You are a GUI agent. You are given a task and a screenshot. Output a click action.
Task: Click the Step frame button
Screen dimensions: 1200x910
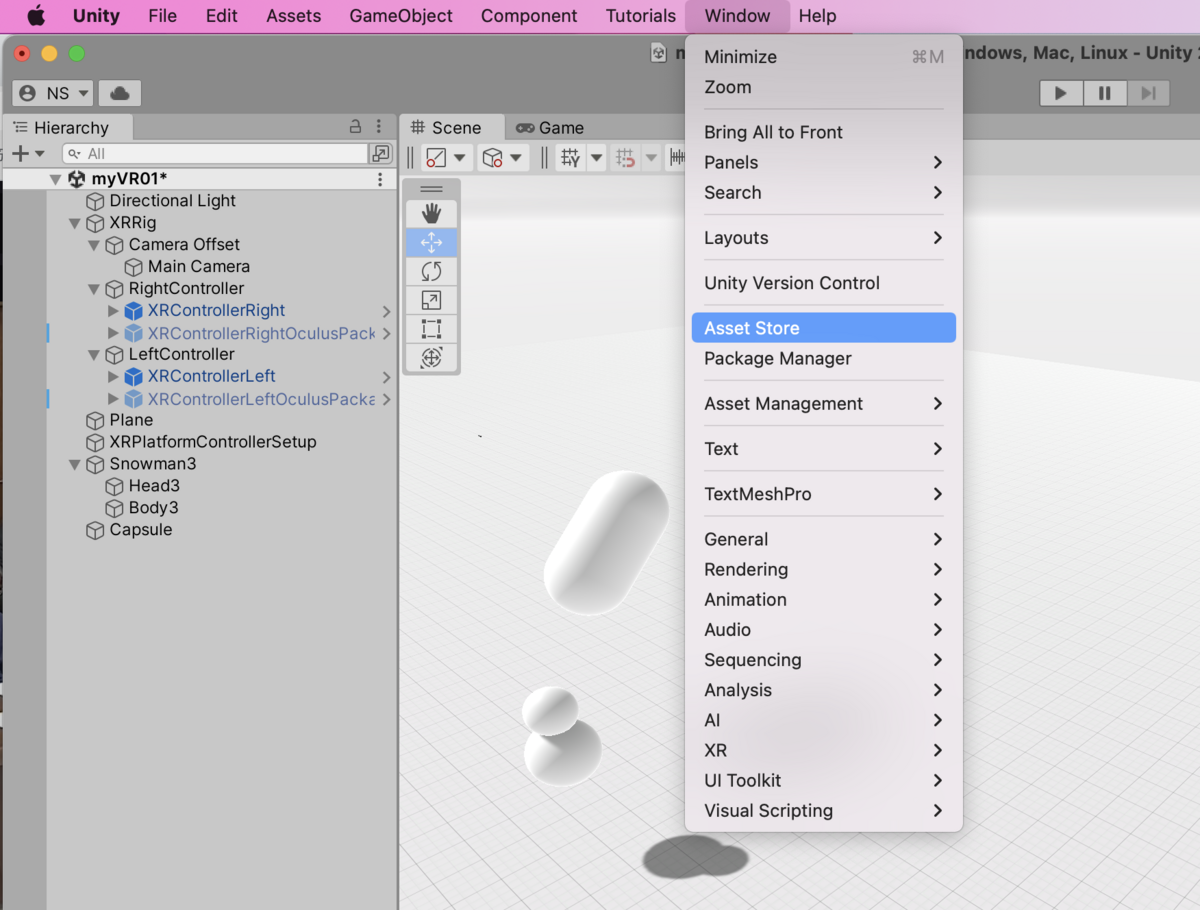[x=1149, y=93]
